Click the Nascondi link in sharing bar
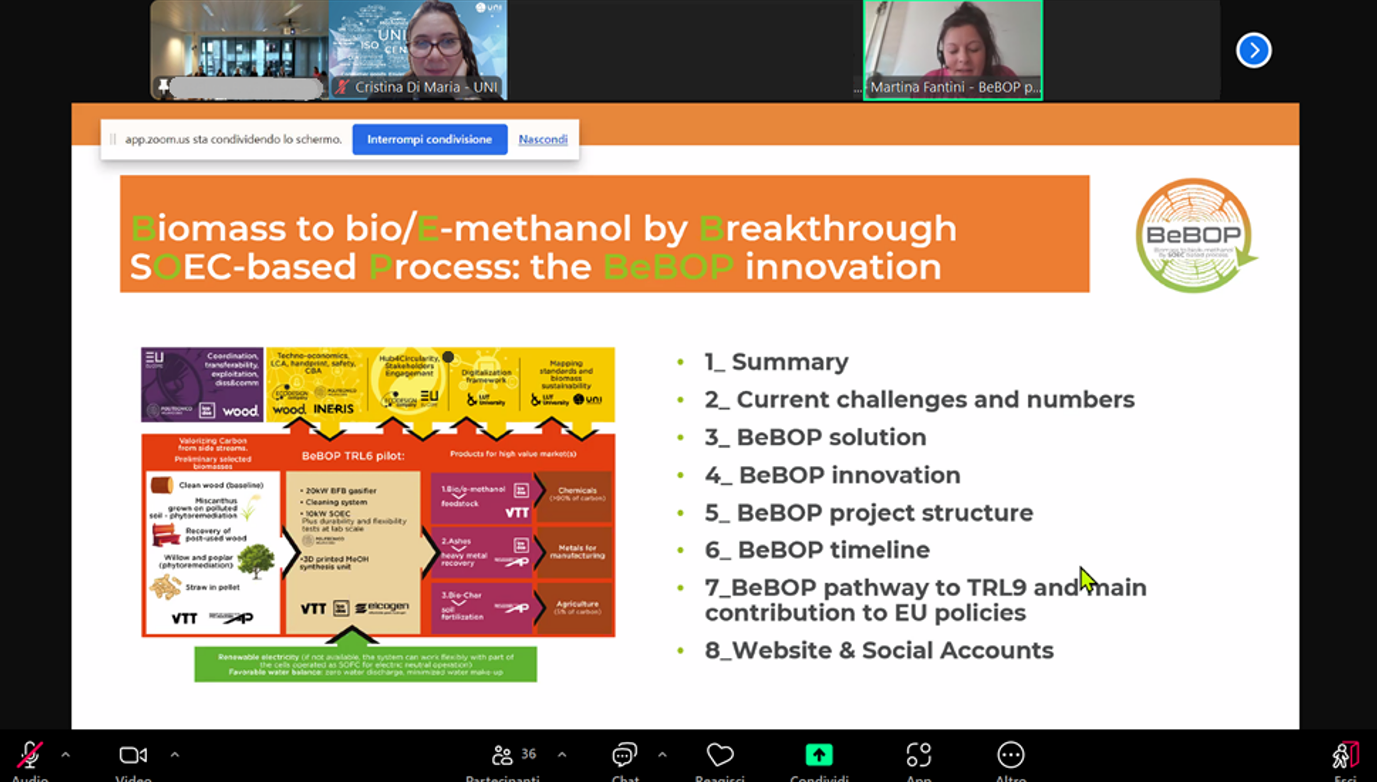 (543, 139)
